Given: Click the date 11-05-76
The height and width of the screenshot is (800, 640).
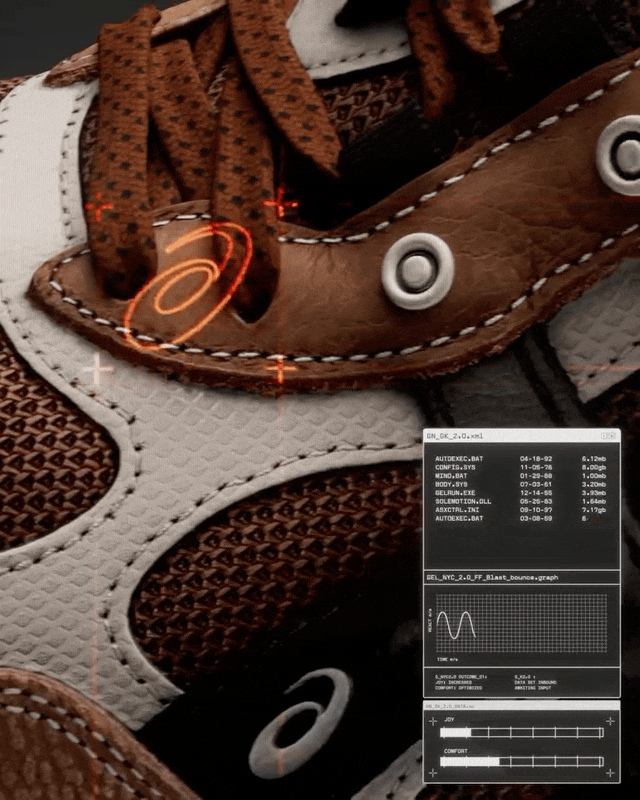Looking at the screenshot, I should point(536,467).
